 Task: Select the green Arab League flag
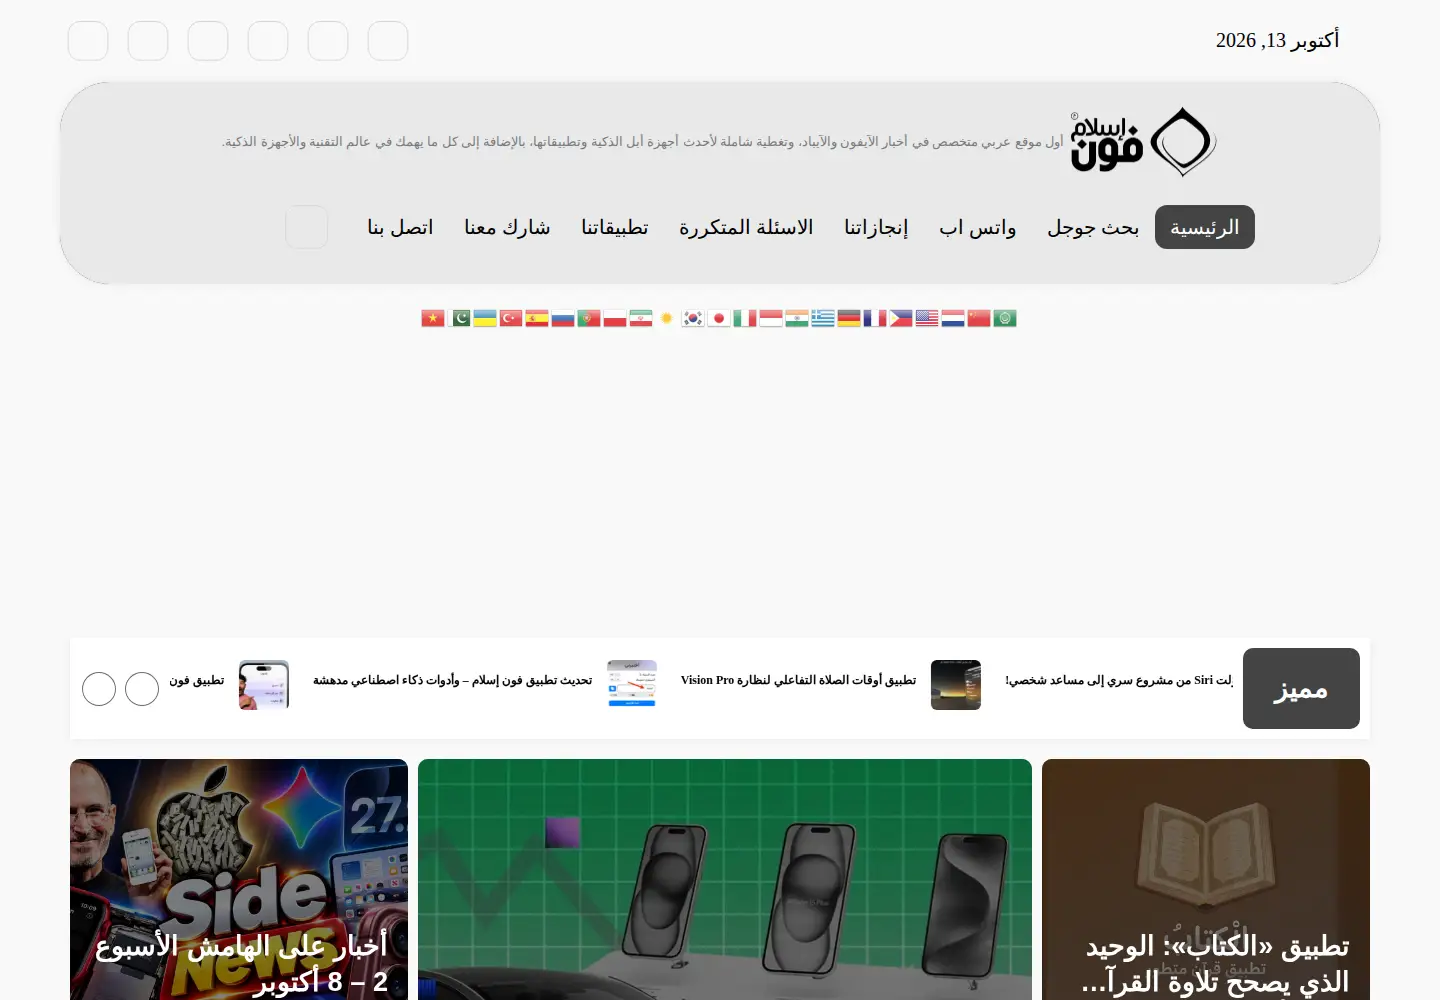click(1005, 318)
